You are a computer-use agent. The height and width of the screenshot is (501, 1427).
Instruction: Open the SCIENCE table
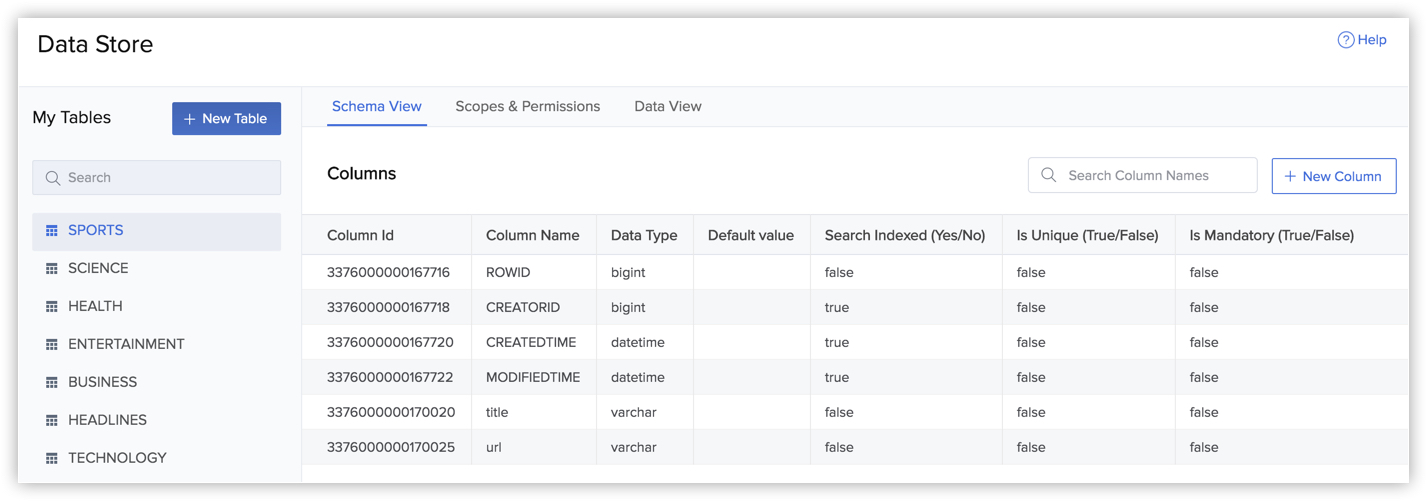tap(98, 268)
